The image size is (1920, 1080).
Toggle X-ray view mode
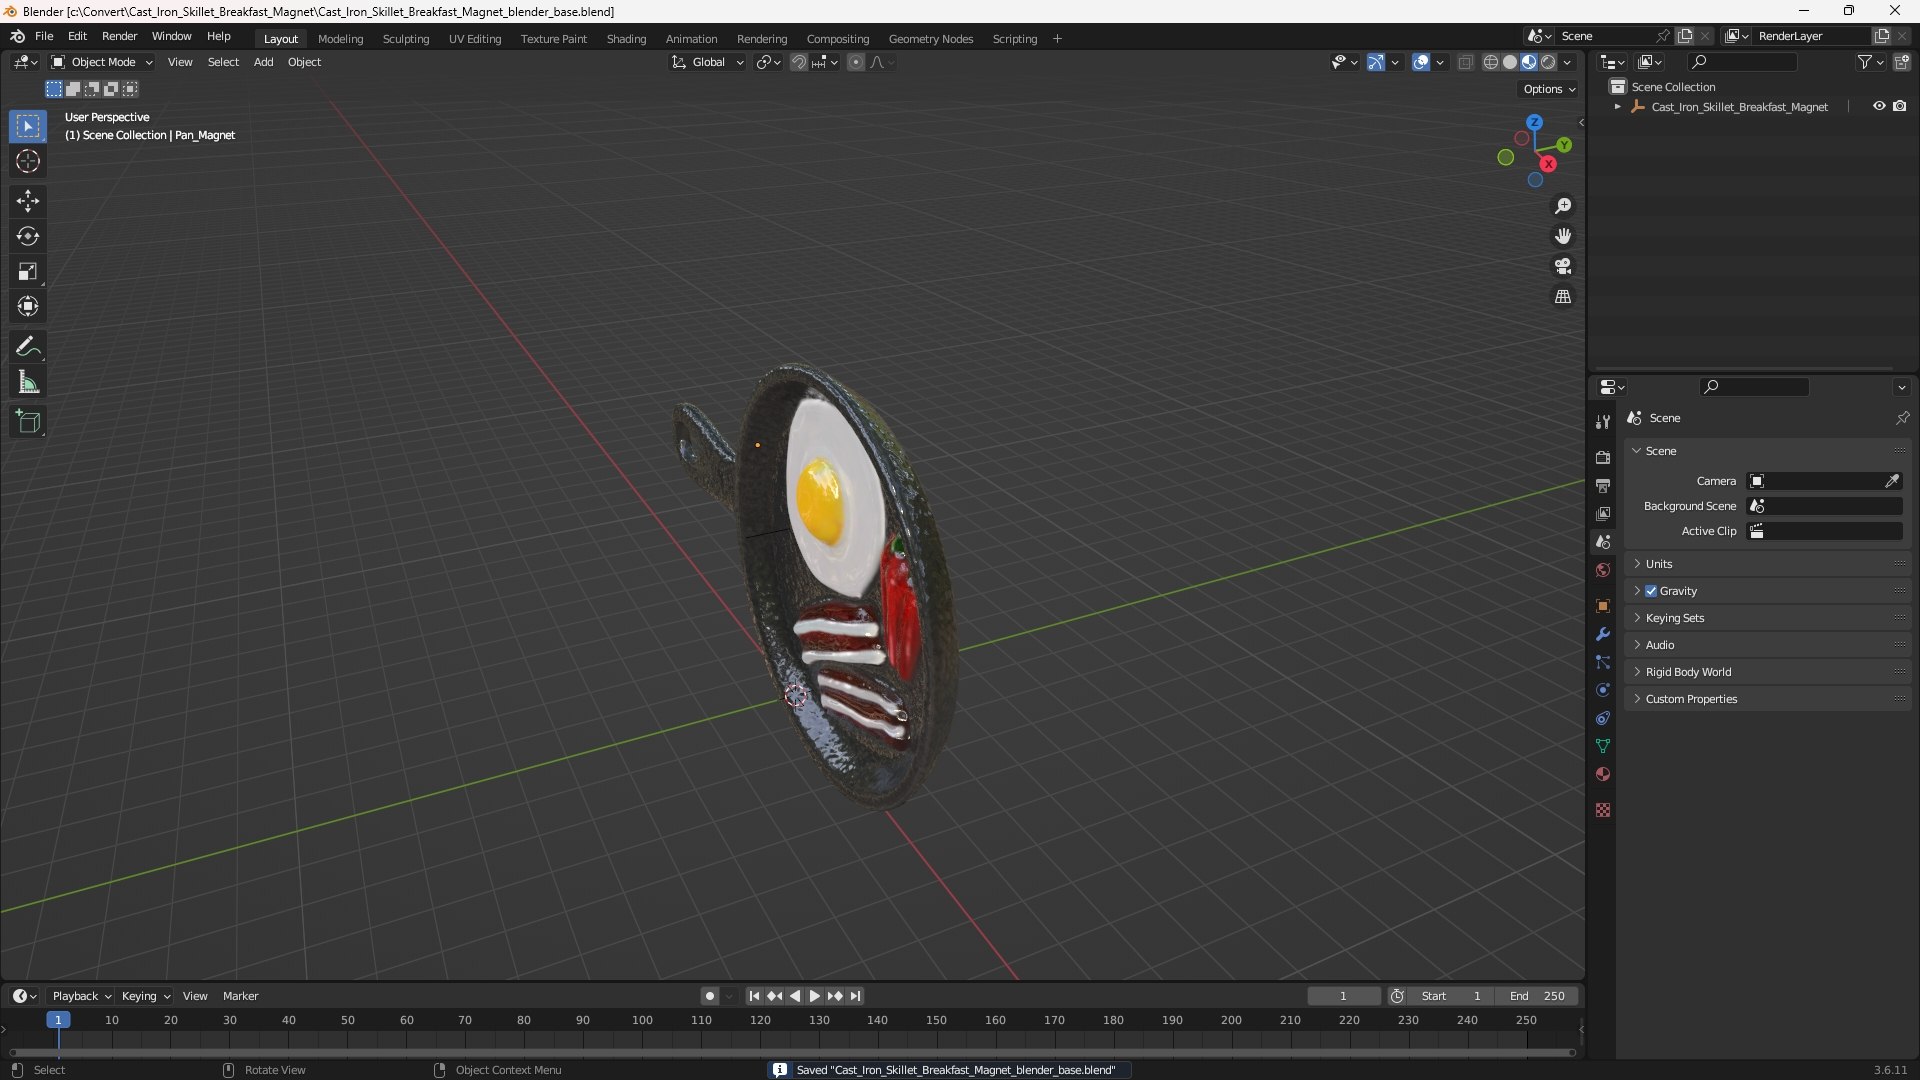point(1466,62)
